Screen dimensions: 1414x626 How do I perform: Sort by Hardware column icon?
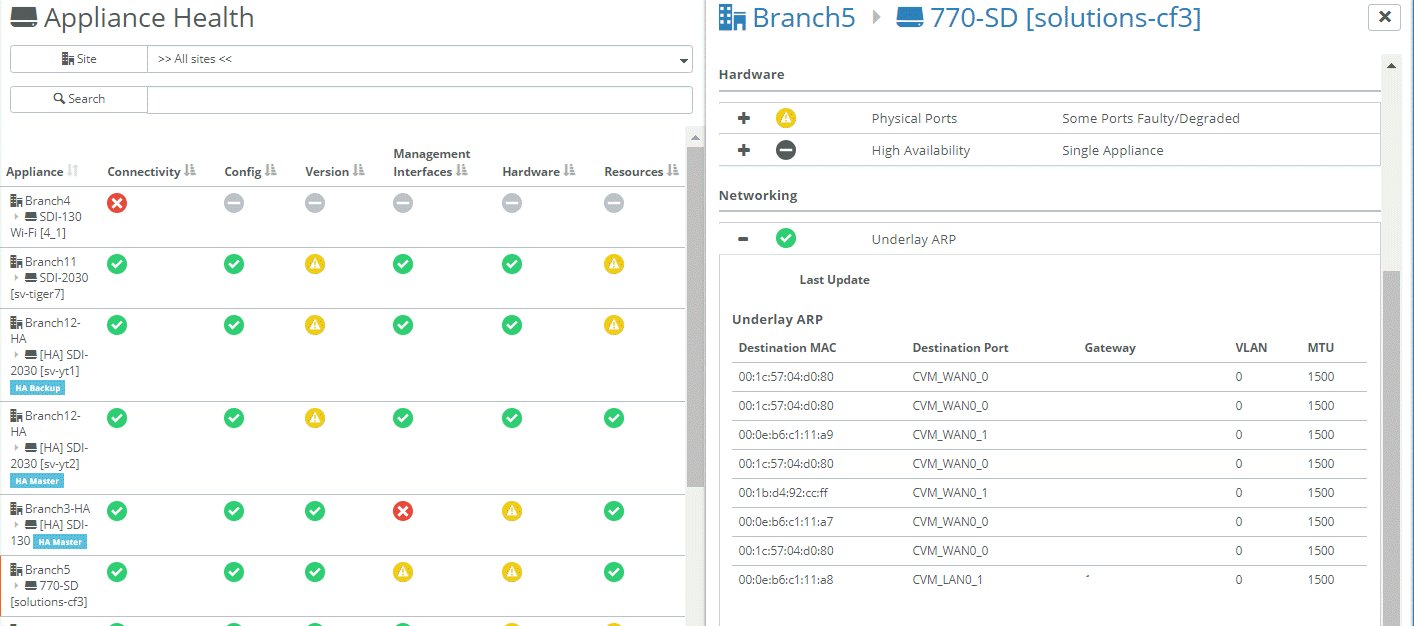pyautogui.click(x=570, y=171)
